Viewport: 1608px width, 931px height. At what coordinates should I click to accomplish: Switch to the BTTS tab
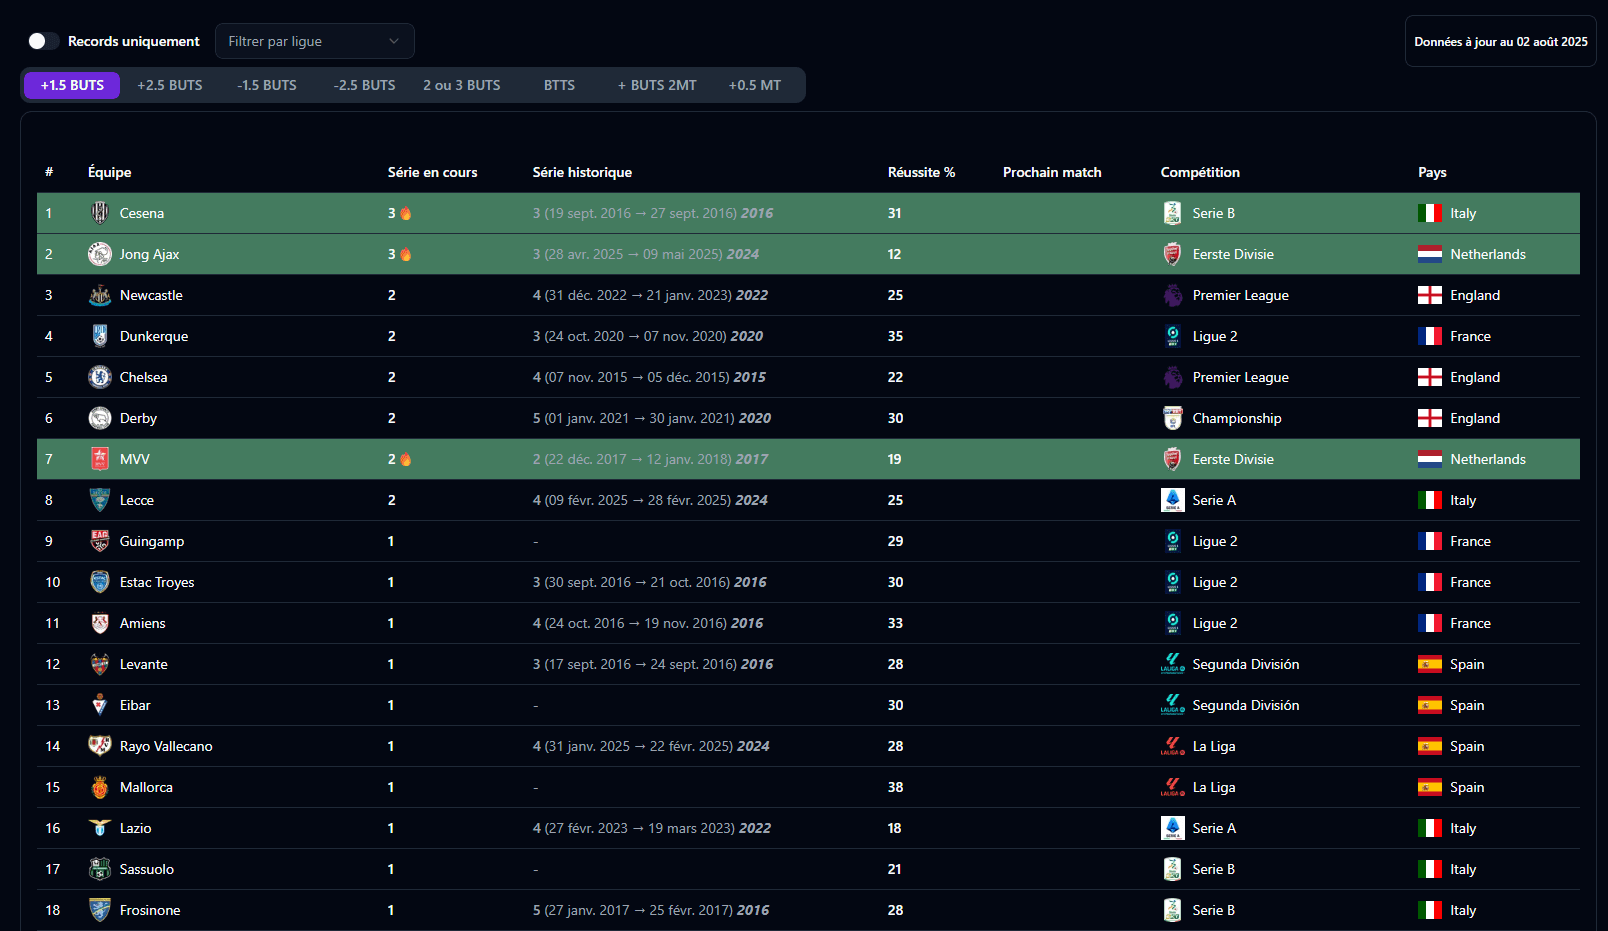coord(559,85)
